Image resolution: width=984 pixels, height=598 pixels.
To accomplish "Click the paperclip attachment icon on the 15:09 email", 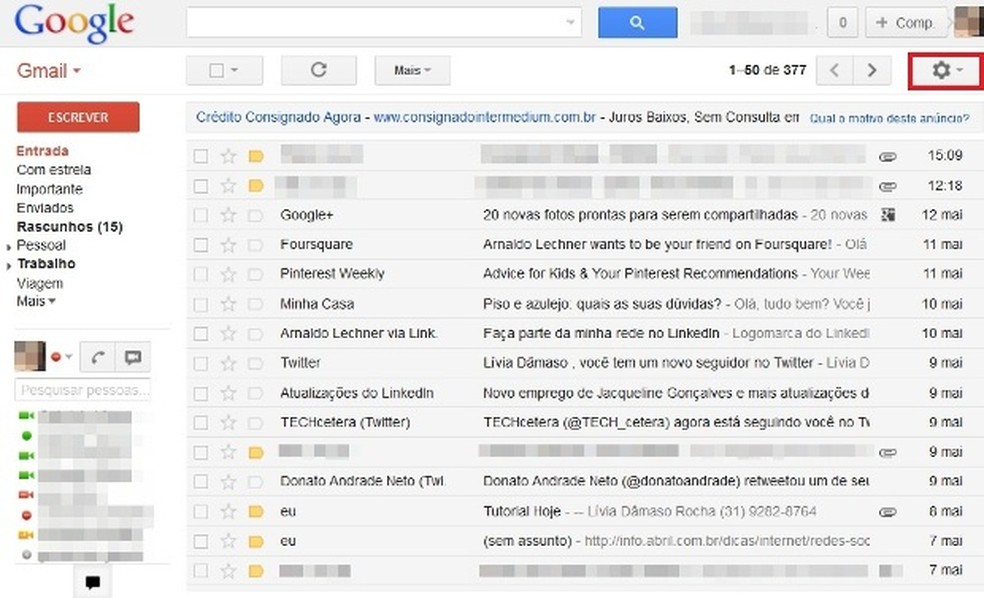I will pos(887,154).
